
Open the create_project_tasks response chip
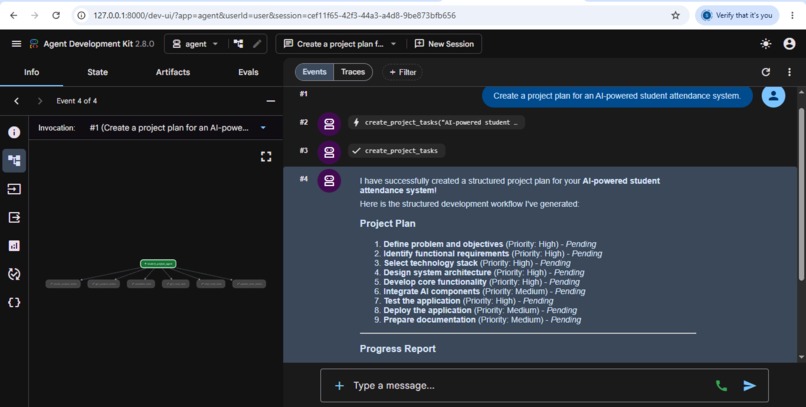396,151
